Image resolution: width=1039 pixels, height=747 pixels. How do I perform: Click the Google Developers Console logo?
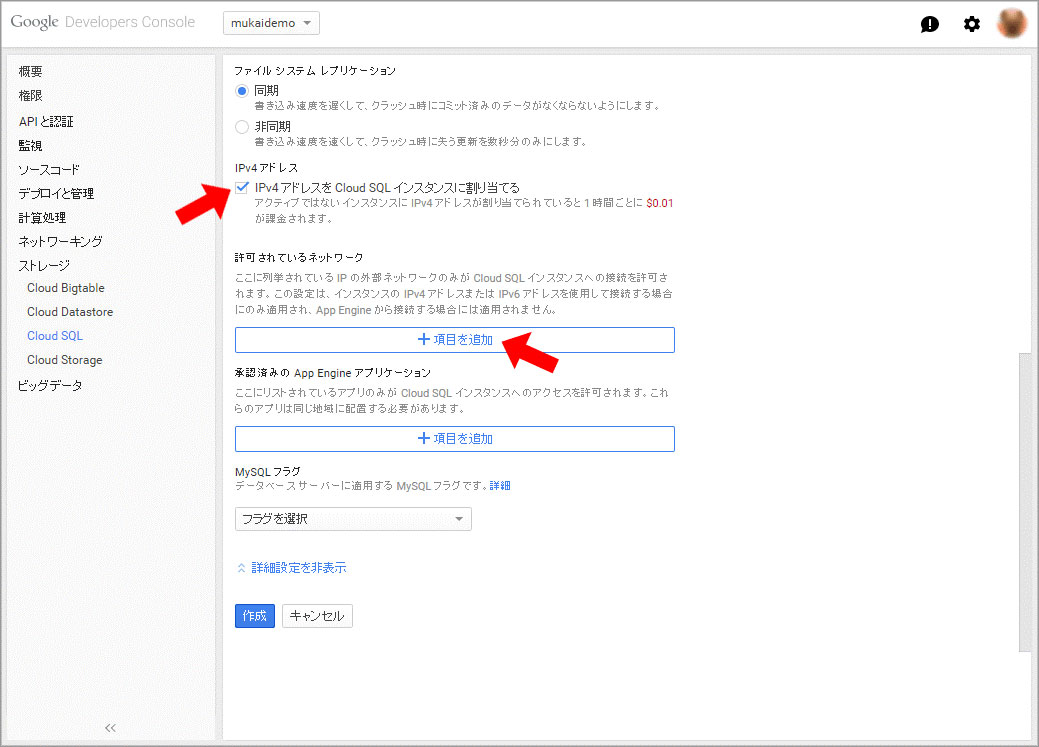(103, 22)
